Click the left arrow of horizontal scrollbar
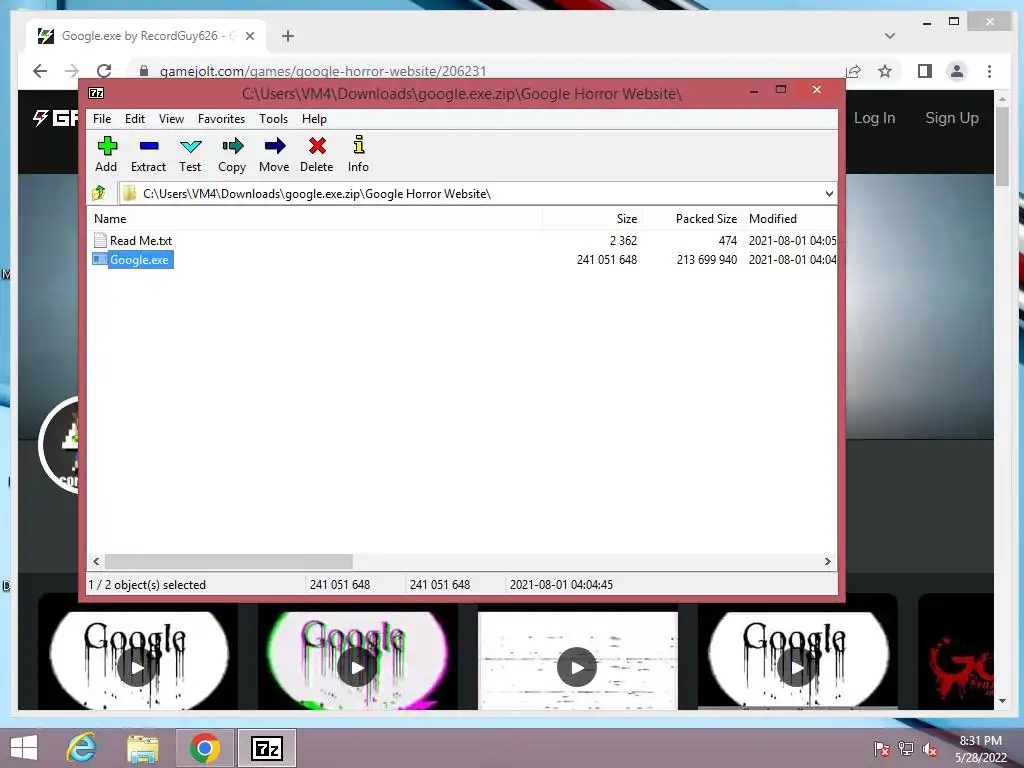 pos(97,562)
